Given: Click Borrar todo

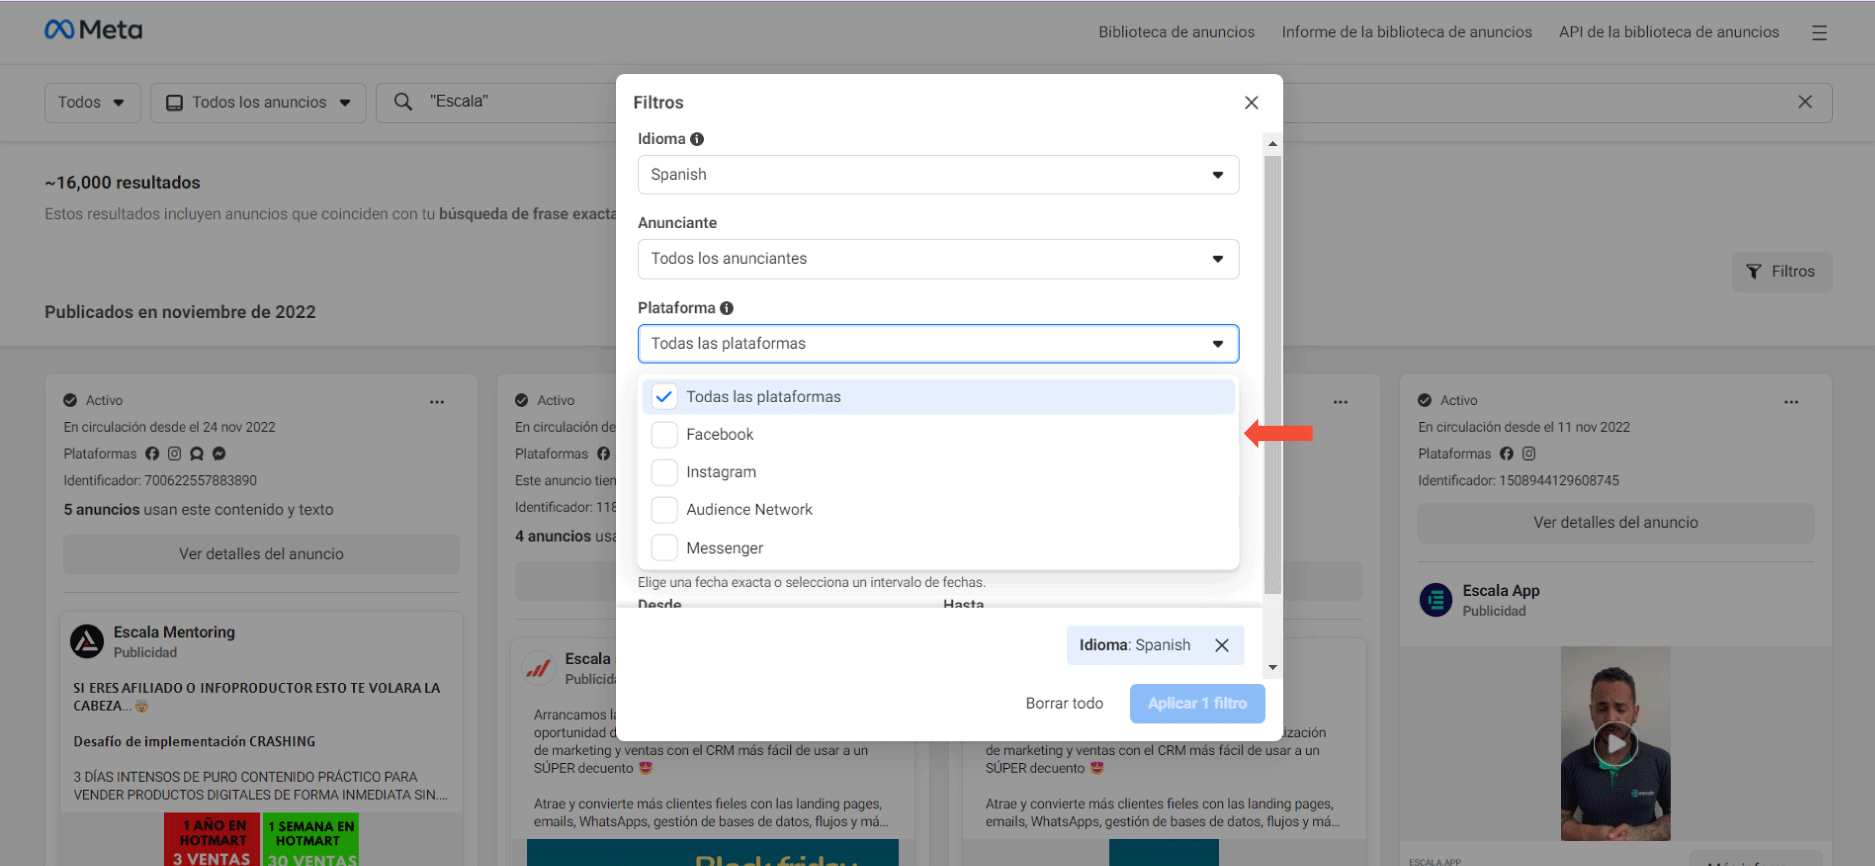Looking at the screenshot, I should (x=1064, y=703).
